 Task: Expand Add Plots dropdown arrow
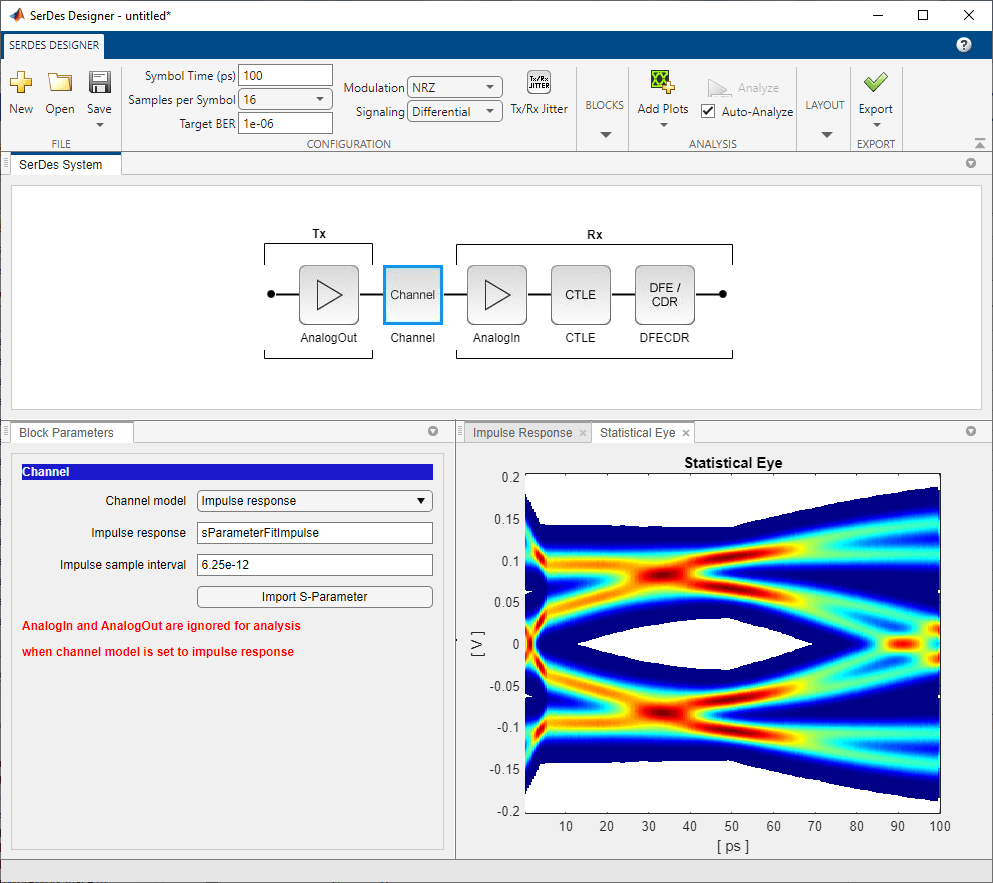(663, 125)
